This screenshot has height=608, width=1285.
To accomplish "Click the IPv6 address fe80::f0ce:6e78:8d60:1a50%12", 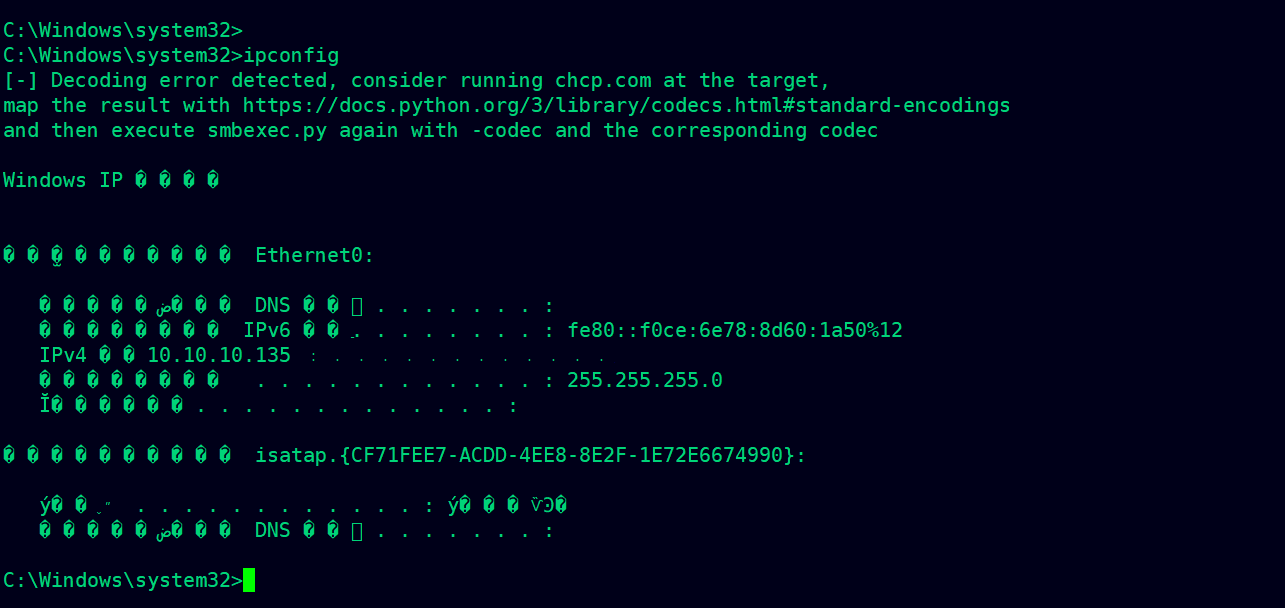I will point(735,330).
